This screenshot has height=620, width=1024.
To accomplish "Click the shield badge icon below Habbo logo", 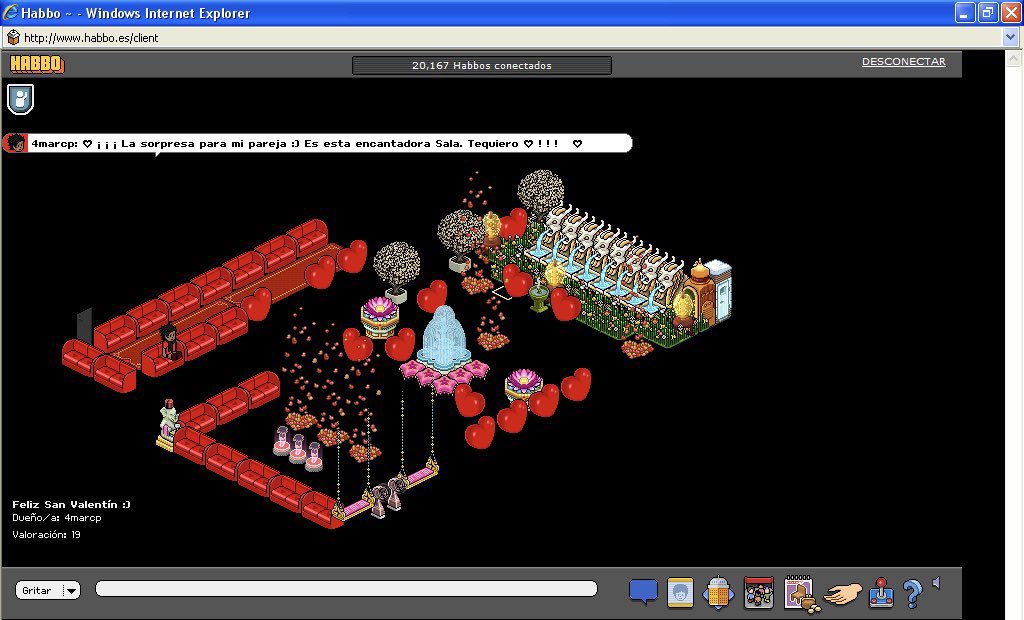I will point(20,99).
